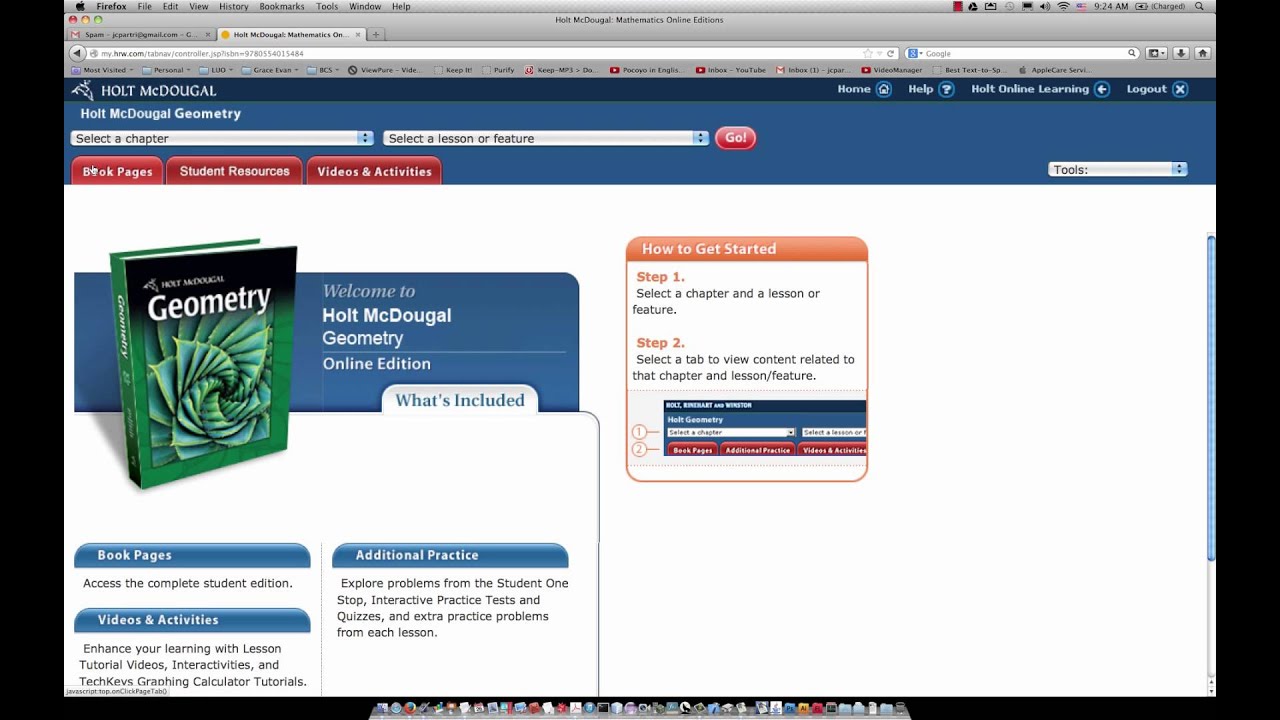Click the Holt Online Learning link
This screenshot has height=720, width=1280.
click(x=1030, y=89)
